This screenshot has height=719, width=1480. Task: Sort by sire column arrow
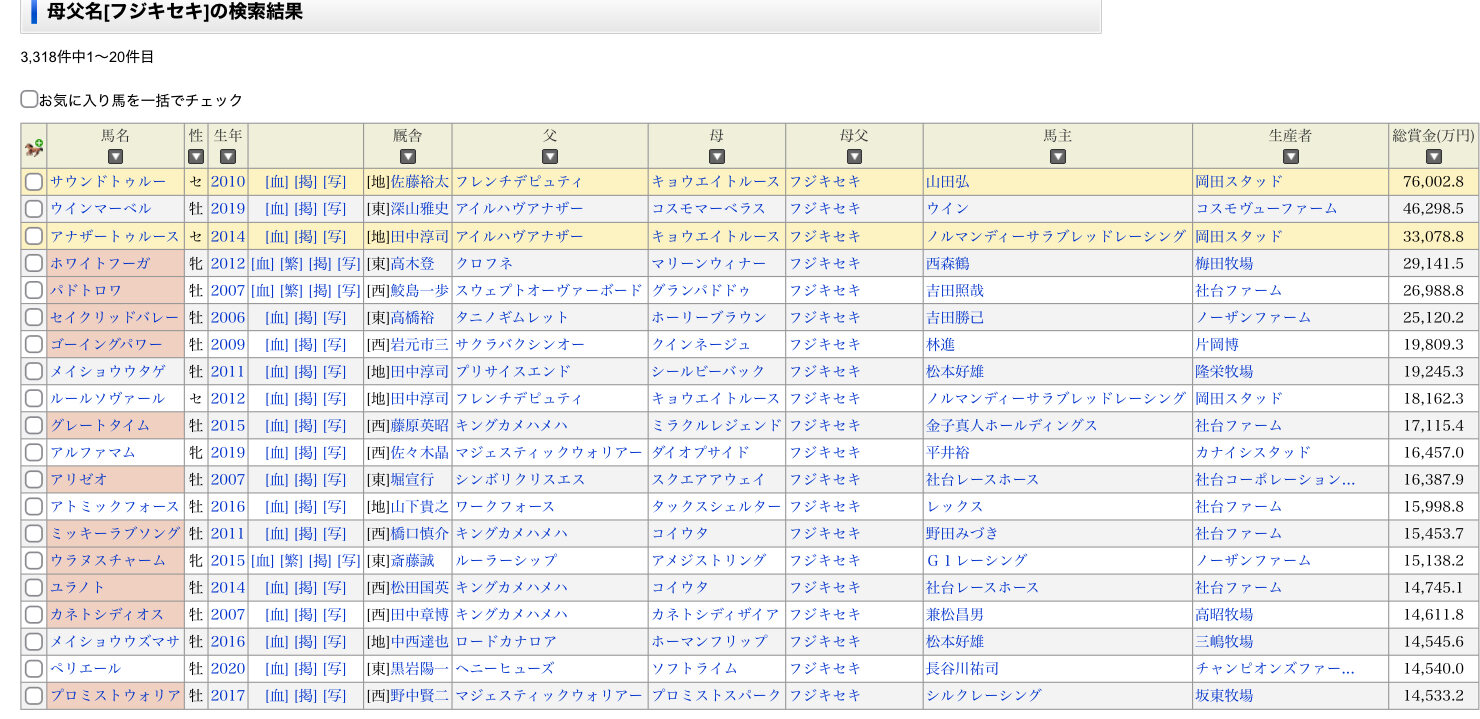pos(550,157)
